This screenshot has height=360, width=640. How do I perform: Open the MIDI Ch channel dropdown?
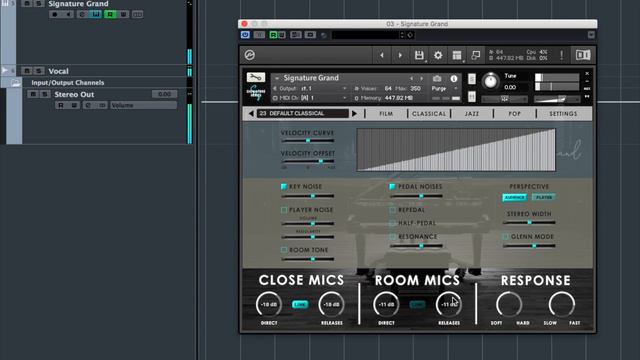(311, 98)
